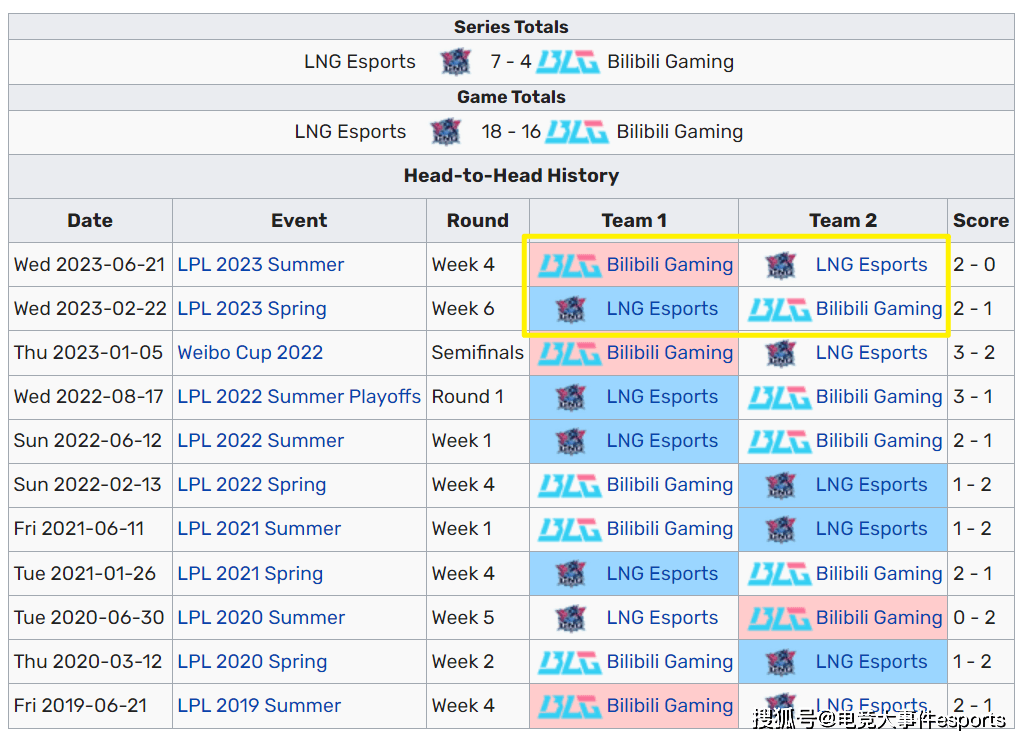The width and height of the screenshot is (1028, 741).
Task: Click LNG Esports name in Game Totals row
Action: pos(350,132)
